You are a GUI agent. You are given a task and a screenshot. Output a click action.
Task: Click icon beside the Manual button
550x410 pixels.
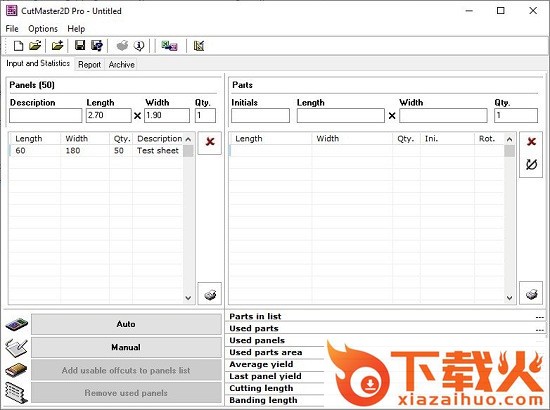[x=16, y=347]
